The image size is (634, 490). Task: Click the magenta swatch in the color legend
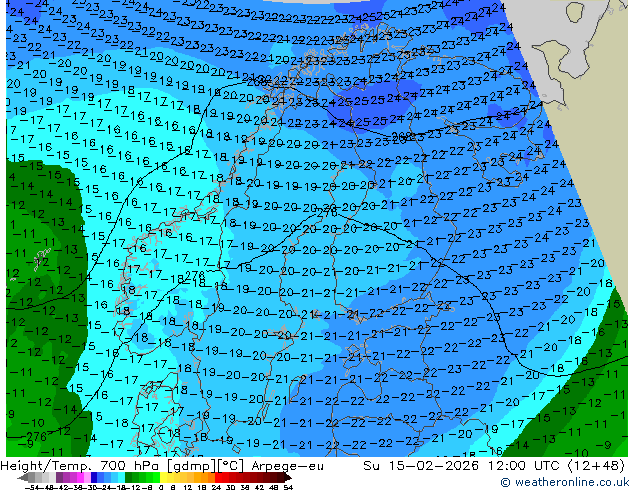(x=80, y=478)
